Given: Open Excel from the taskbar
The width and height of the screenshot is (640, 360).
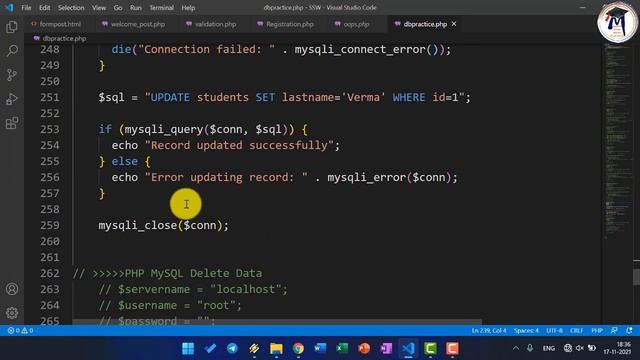Looking at the screenshot, I should (x=342, y=348).
